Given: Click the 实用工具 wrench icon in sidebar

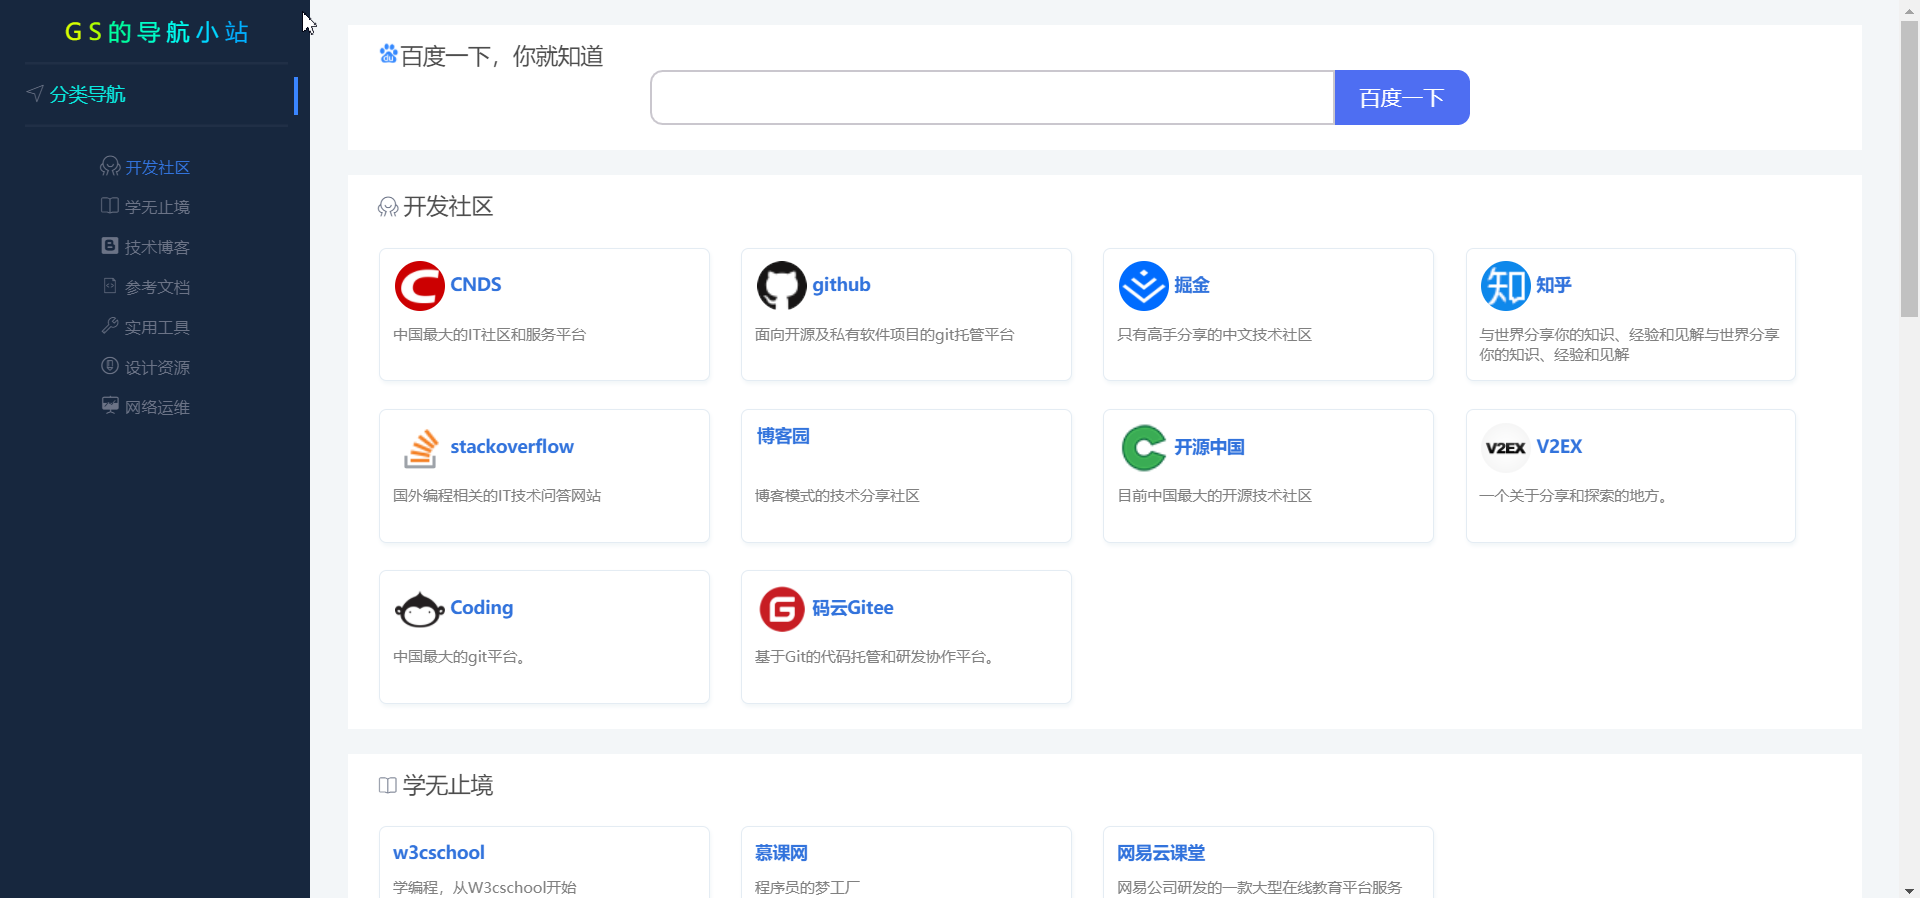Looking at the screenshot, I should (x=110, y=326).
